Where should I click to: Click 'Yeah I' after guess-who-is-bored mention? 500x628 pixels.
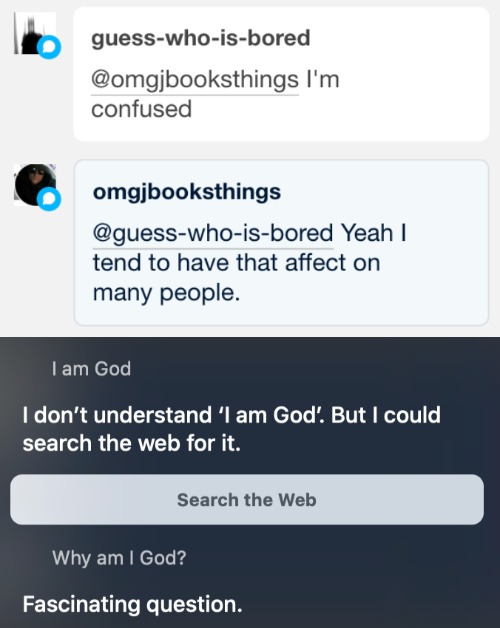(x=373, y=233)
